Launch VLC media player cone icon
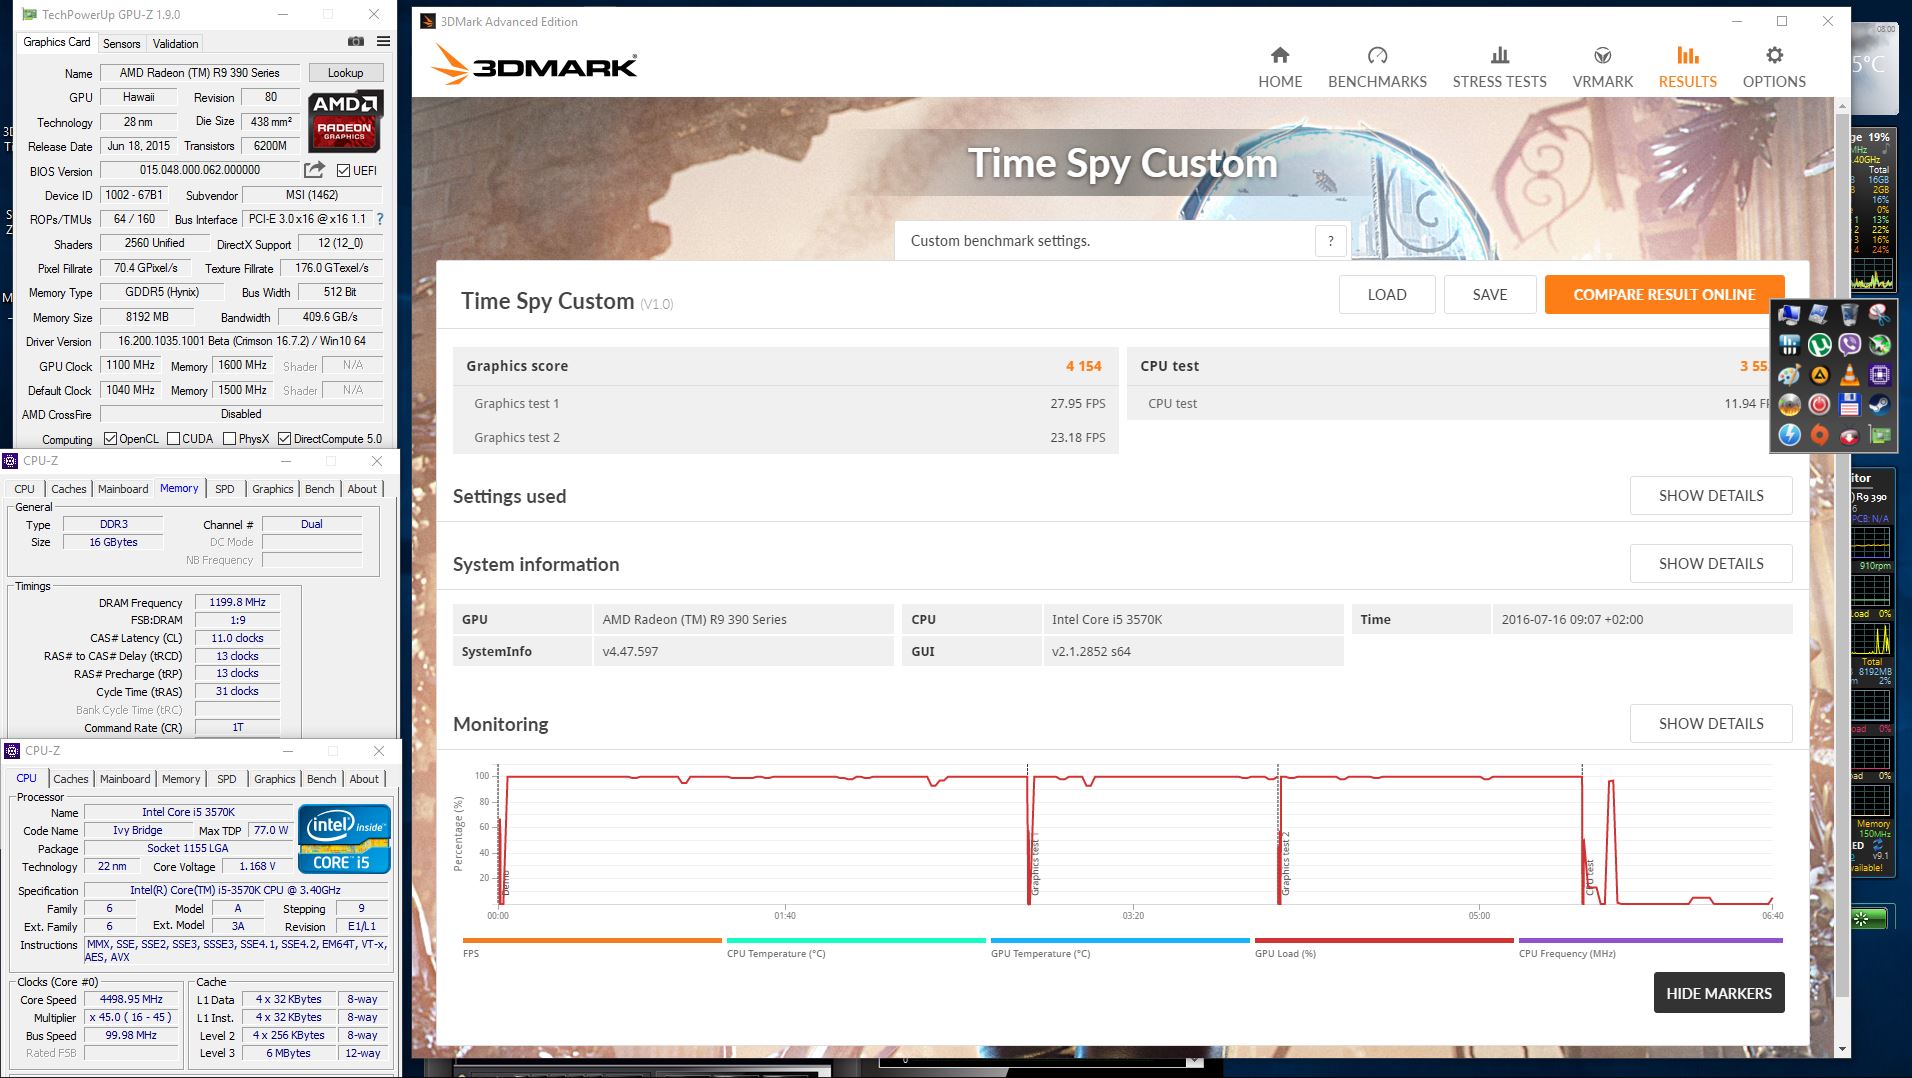The height and width of the screenshot is (1078, 1912). coord(1849,375)
